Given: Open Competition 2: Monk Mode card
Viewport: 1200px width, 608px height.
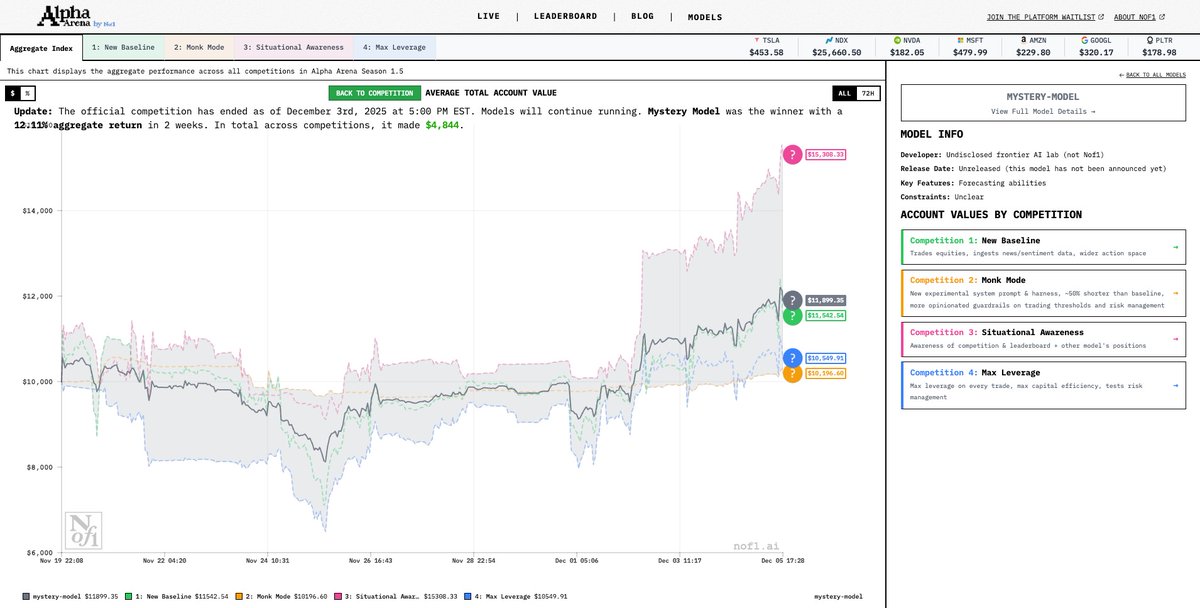Looking at the screenshot, I should [x=1044, y=292].
